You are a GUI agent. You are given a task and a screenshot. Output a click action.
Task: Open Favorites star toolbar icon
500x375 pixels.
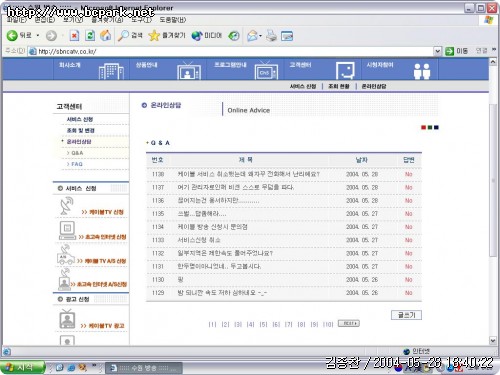154,36
